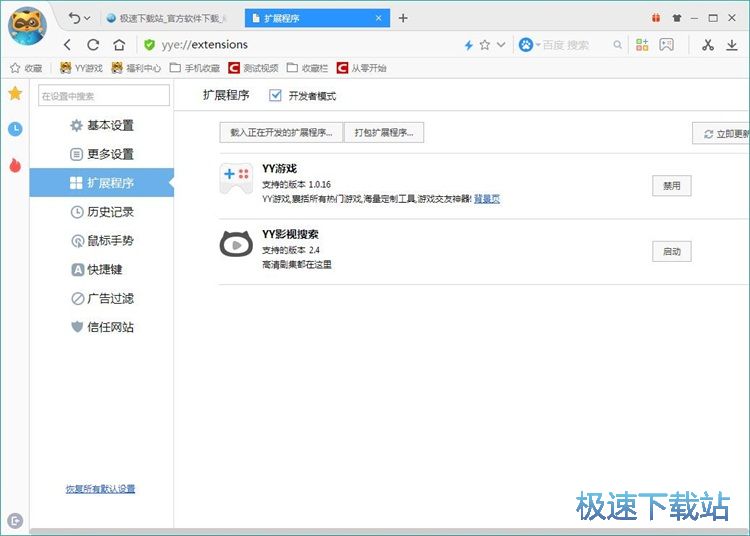750x536 pixels.
Task: Reload the page with refresh icon
Action: pos(93,45)
